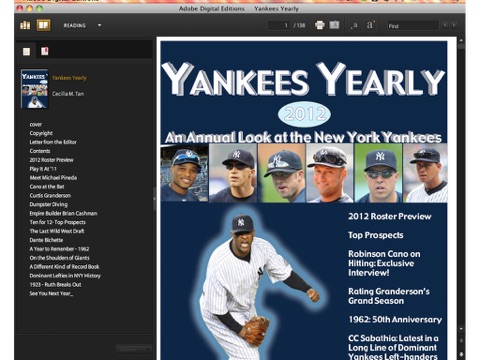Increase text size with large 'a' icon
This screenshot has height=360, width=480.
tap(370, 25)
